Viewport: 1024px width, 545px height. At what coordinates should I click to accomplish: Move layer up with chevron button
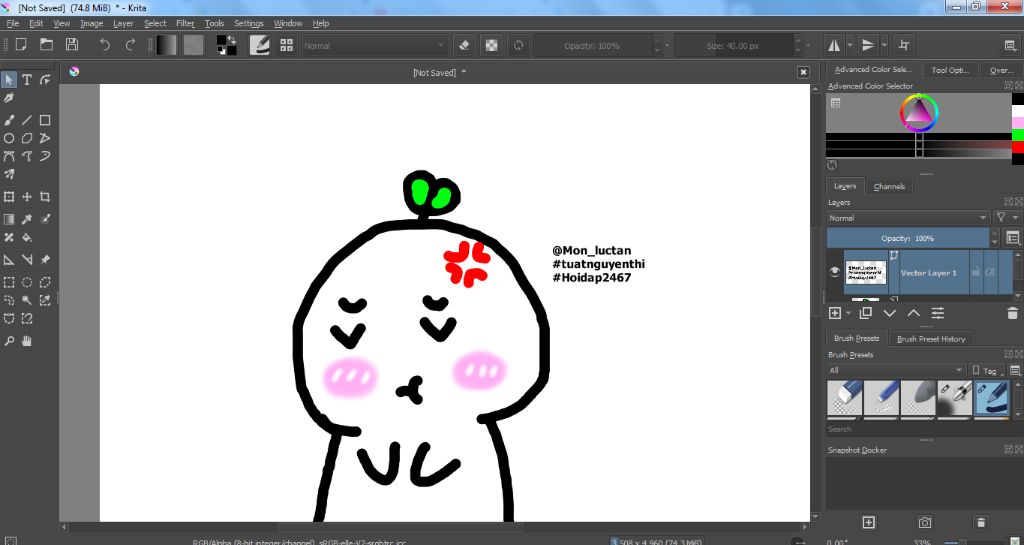(x=914, y=313)
